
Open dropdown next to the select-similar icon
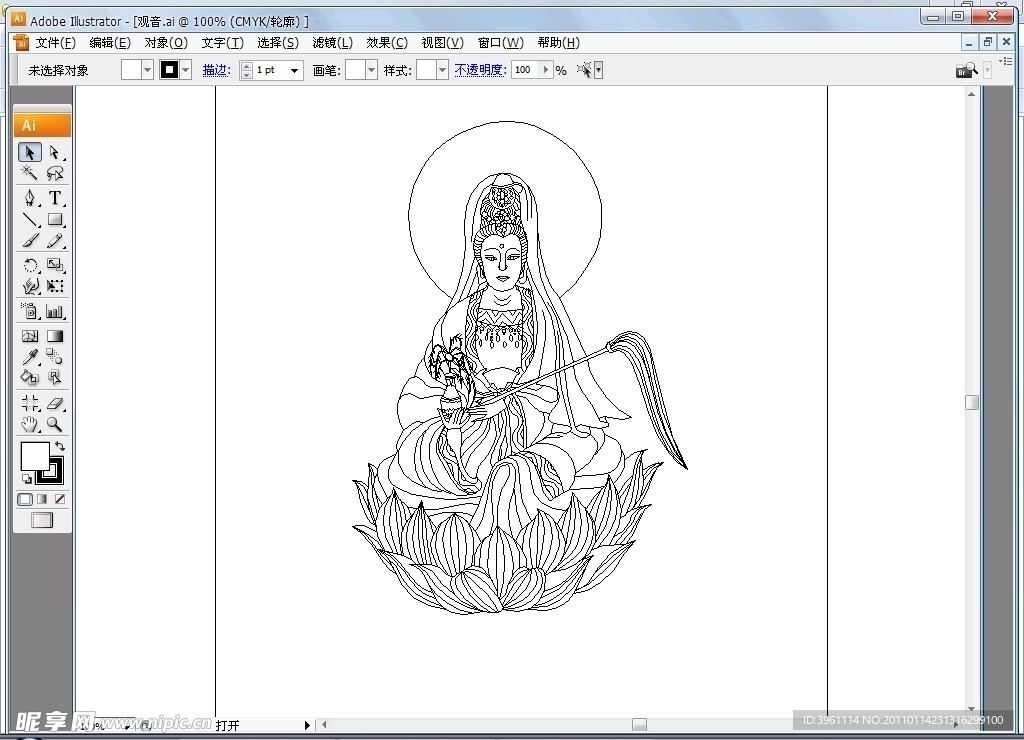tap(598, 70)
